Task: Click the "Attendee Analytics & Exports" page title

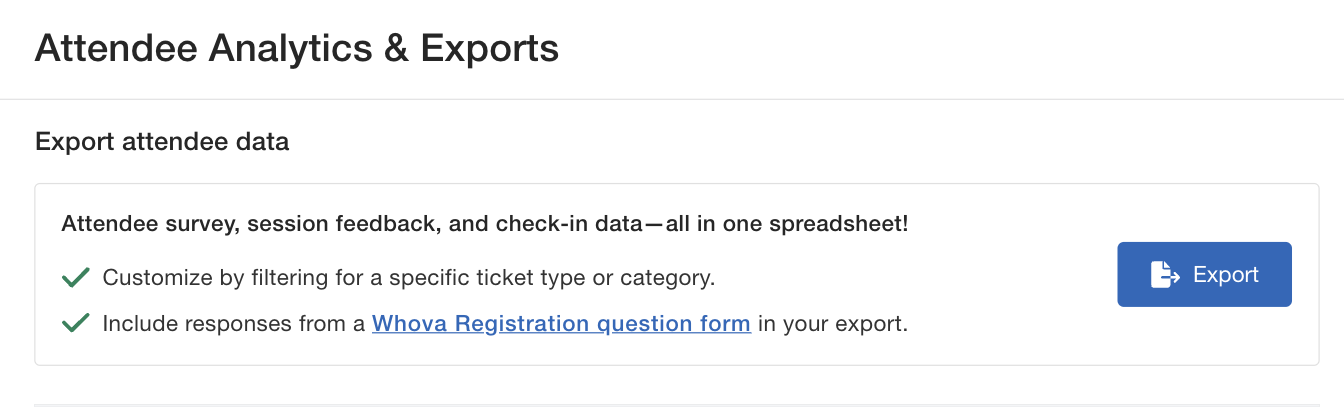Action: pyautogui.click(x=296, y=48)
